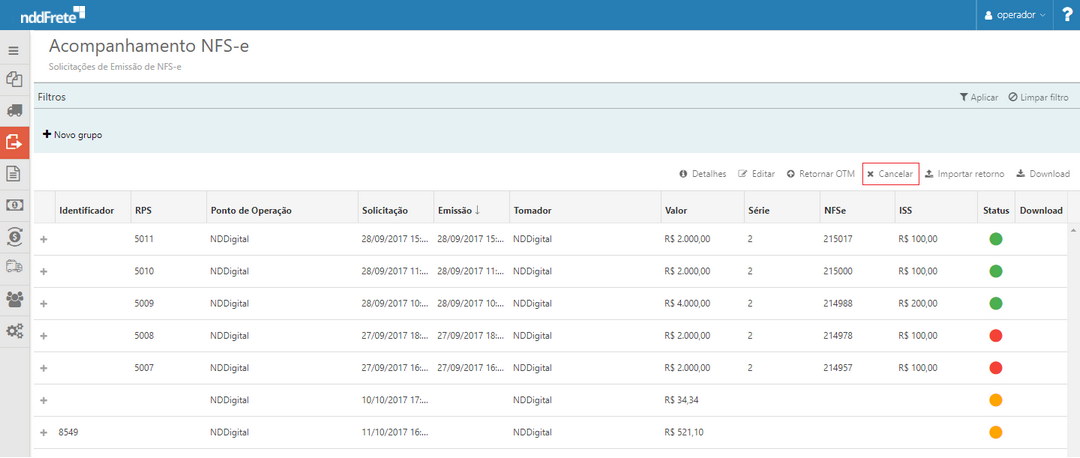Click Importar retorno in the toolbar
This screenshot has width=1080, height=458.
pyautogui.click(x=964, y=174)
